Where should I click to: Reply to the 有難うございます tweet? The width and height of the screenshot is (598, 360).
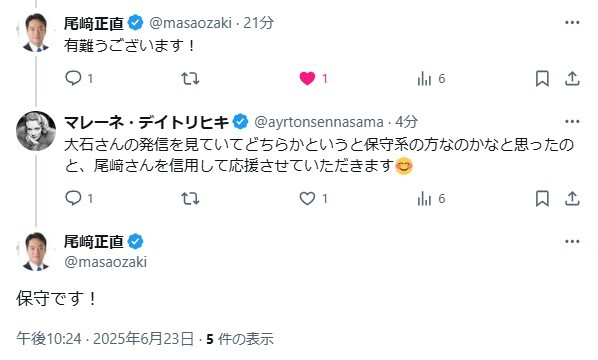point(73,79)
